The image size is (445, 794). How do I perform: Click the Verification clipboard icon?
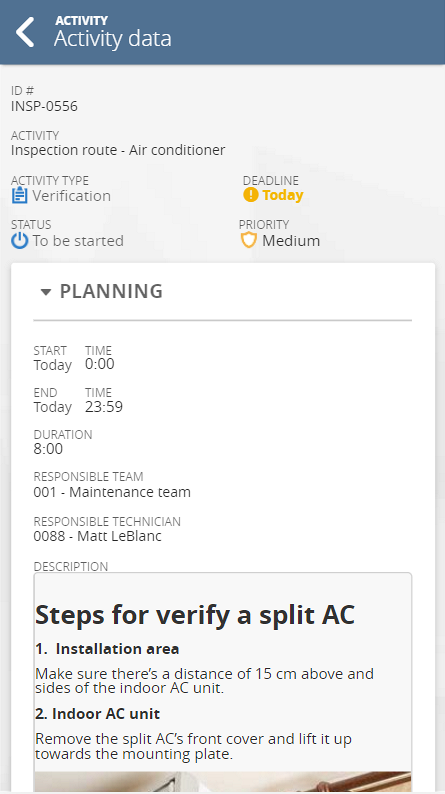tap(19, 195)
